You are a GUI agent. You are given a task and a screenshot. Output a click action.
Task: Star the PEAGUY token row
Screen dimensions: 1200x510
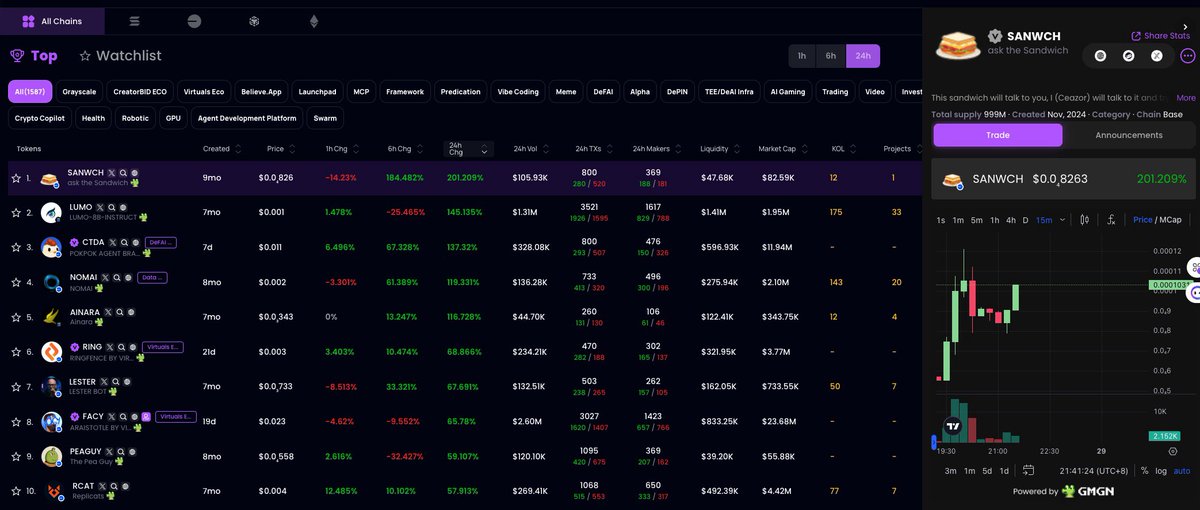coord(16,456)
